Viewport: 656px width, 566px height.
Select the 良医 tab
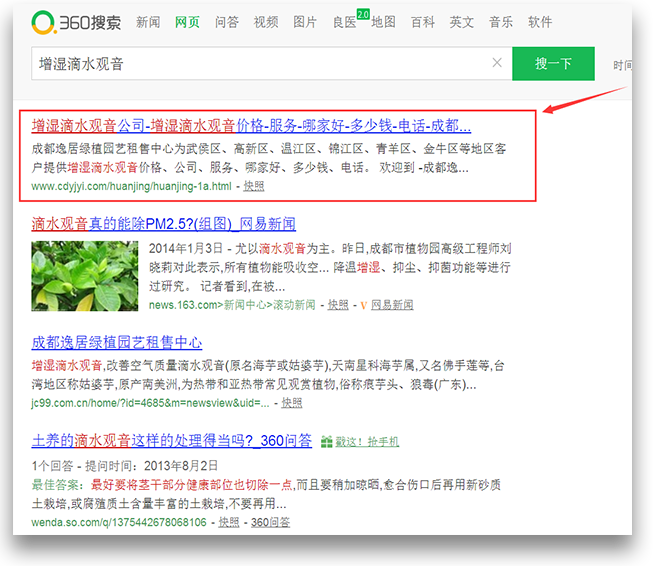[x=344, y=22]
